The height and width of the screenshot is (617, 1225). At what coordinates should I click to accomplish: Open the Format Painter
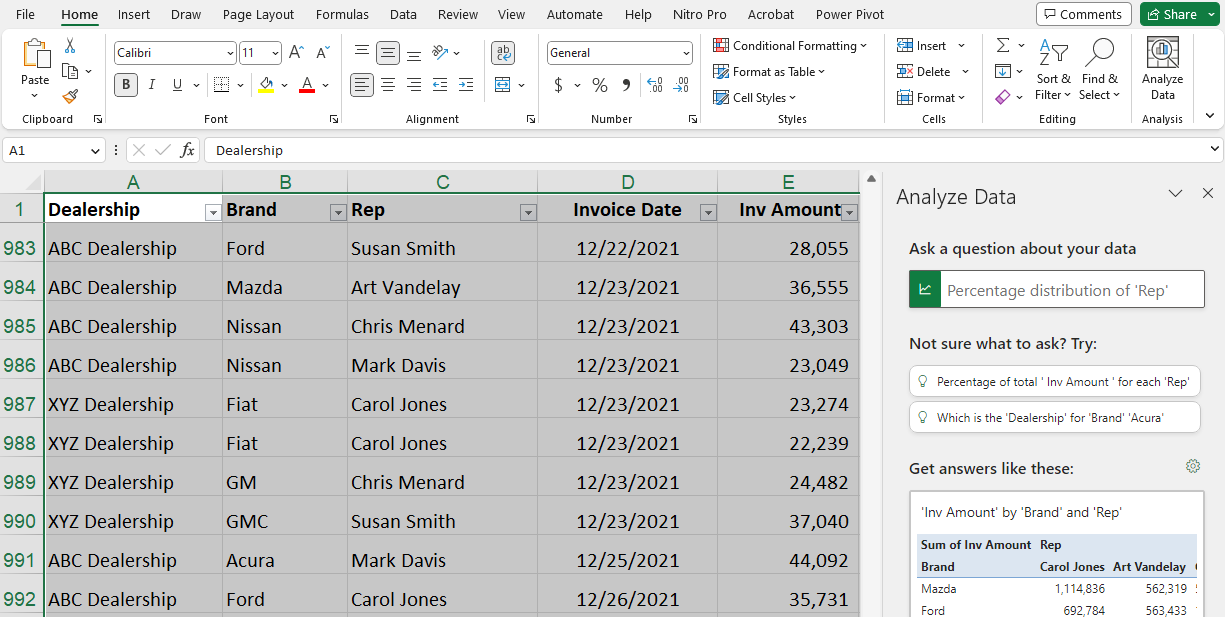pos(69,96)
